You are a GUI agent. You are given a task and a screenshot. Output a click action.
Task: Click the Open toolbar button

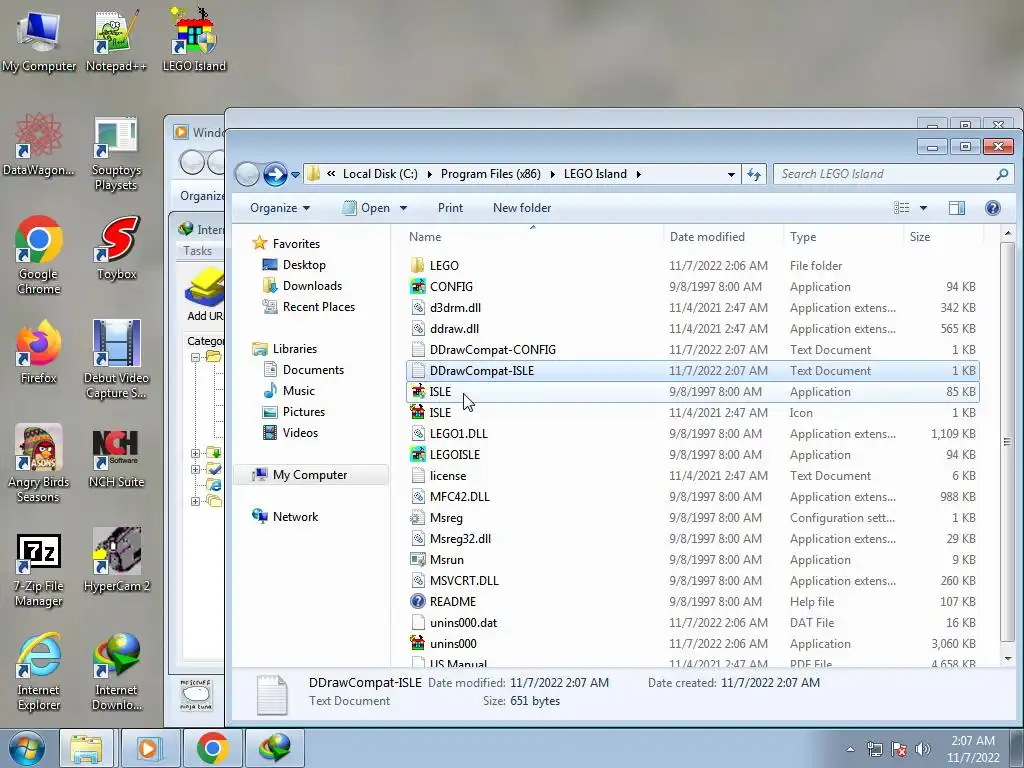367,208
